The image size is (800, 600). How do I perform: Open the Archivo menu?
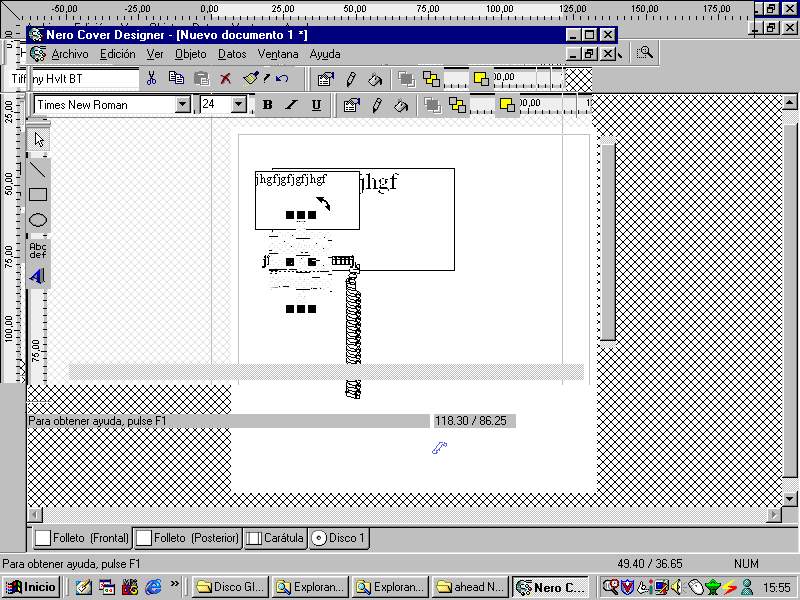70,54
